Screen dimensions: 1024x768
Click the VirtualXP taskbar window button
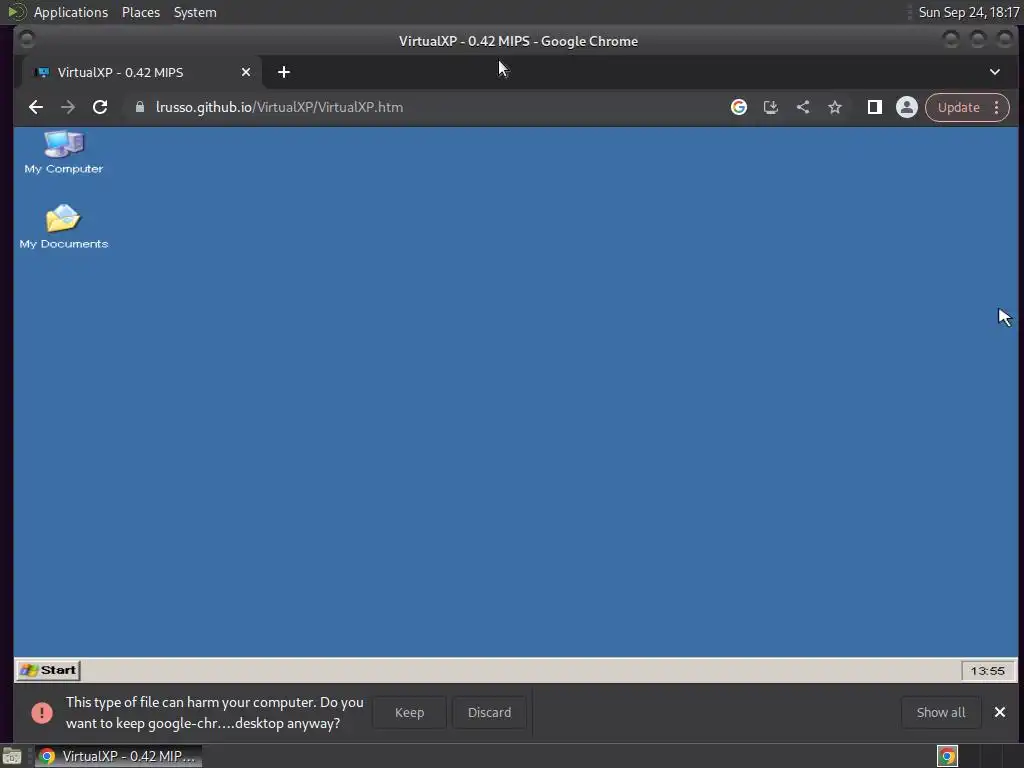click(x=118, y=756)
